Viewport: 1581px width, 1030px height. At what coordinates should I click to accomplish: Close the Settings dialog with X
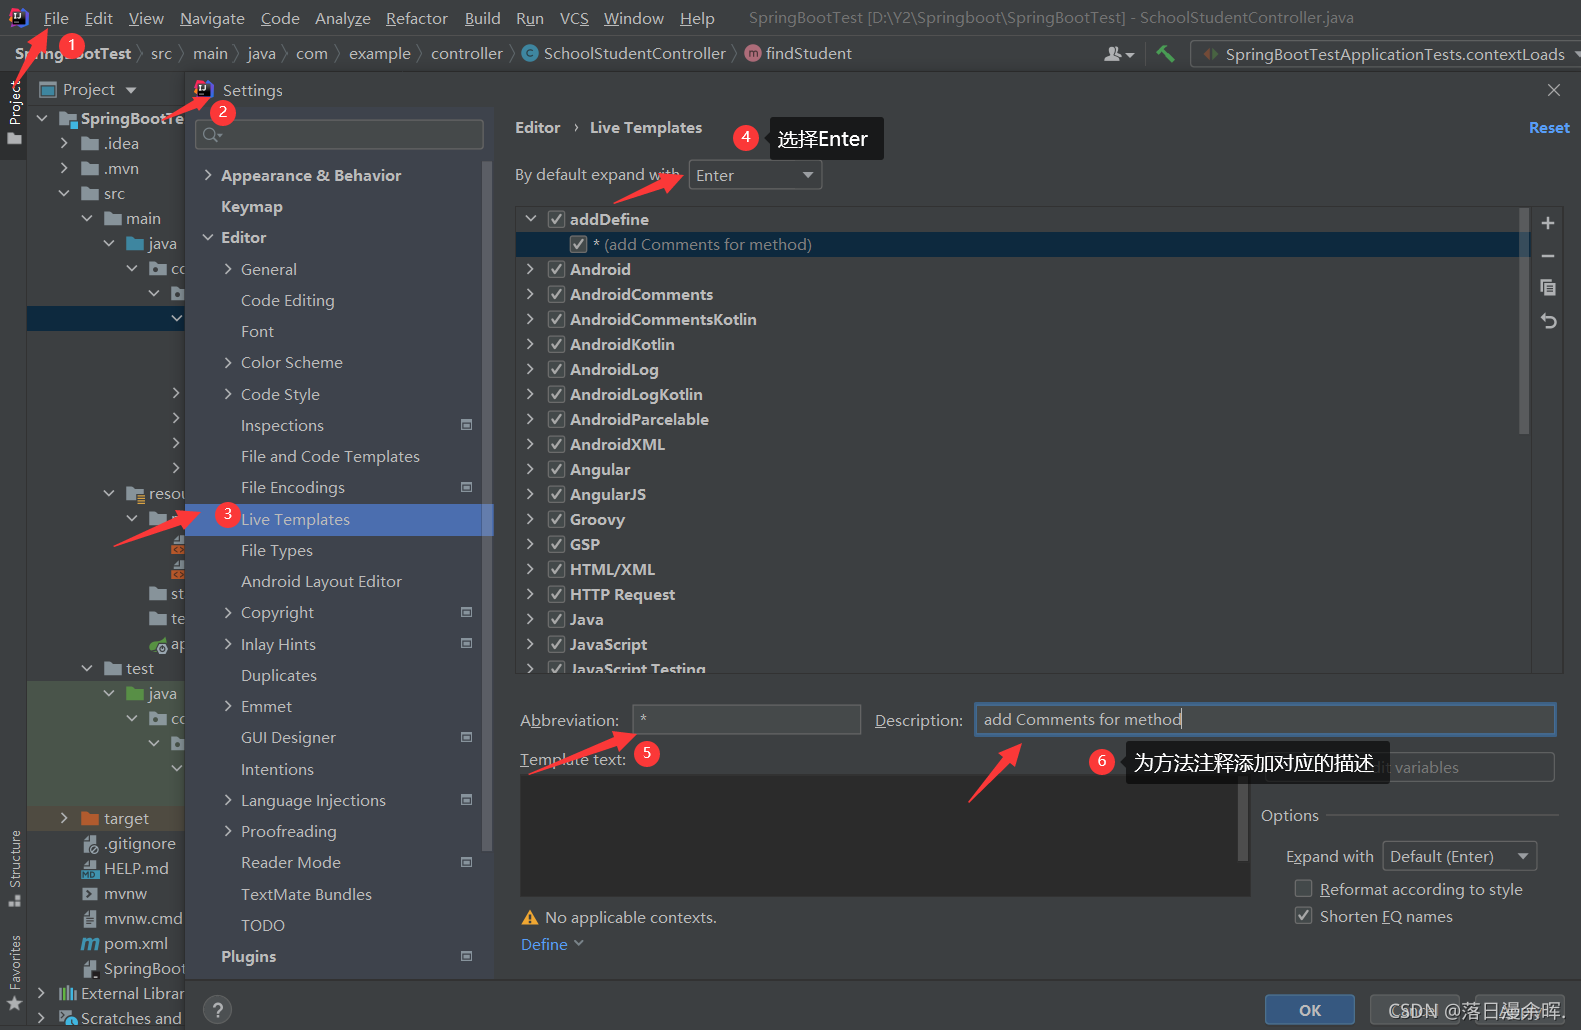pyautogui.click(x=1554, y=90)
